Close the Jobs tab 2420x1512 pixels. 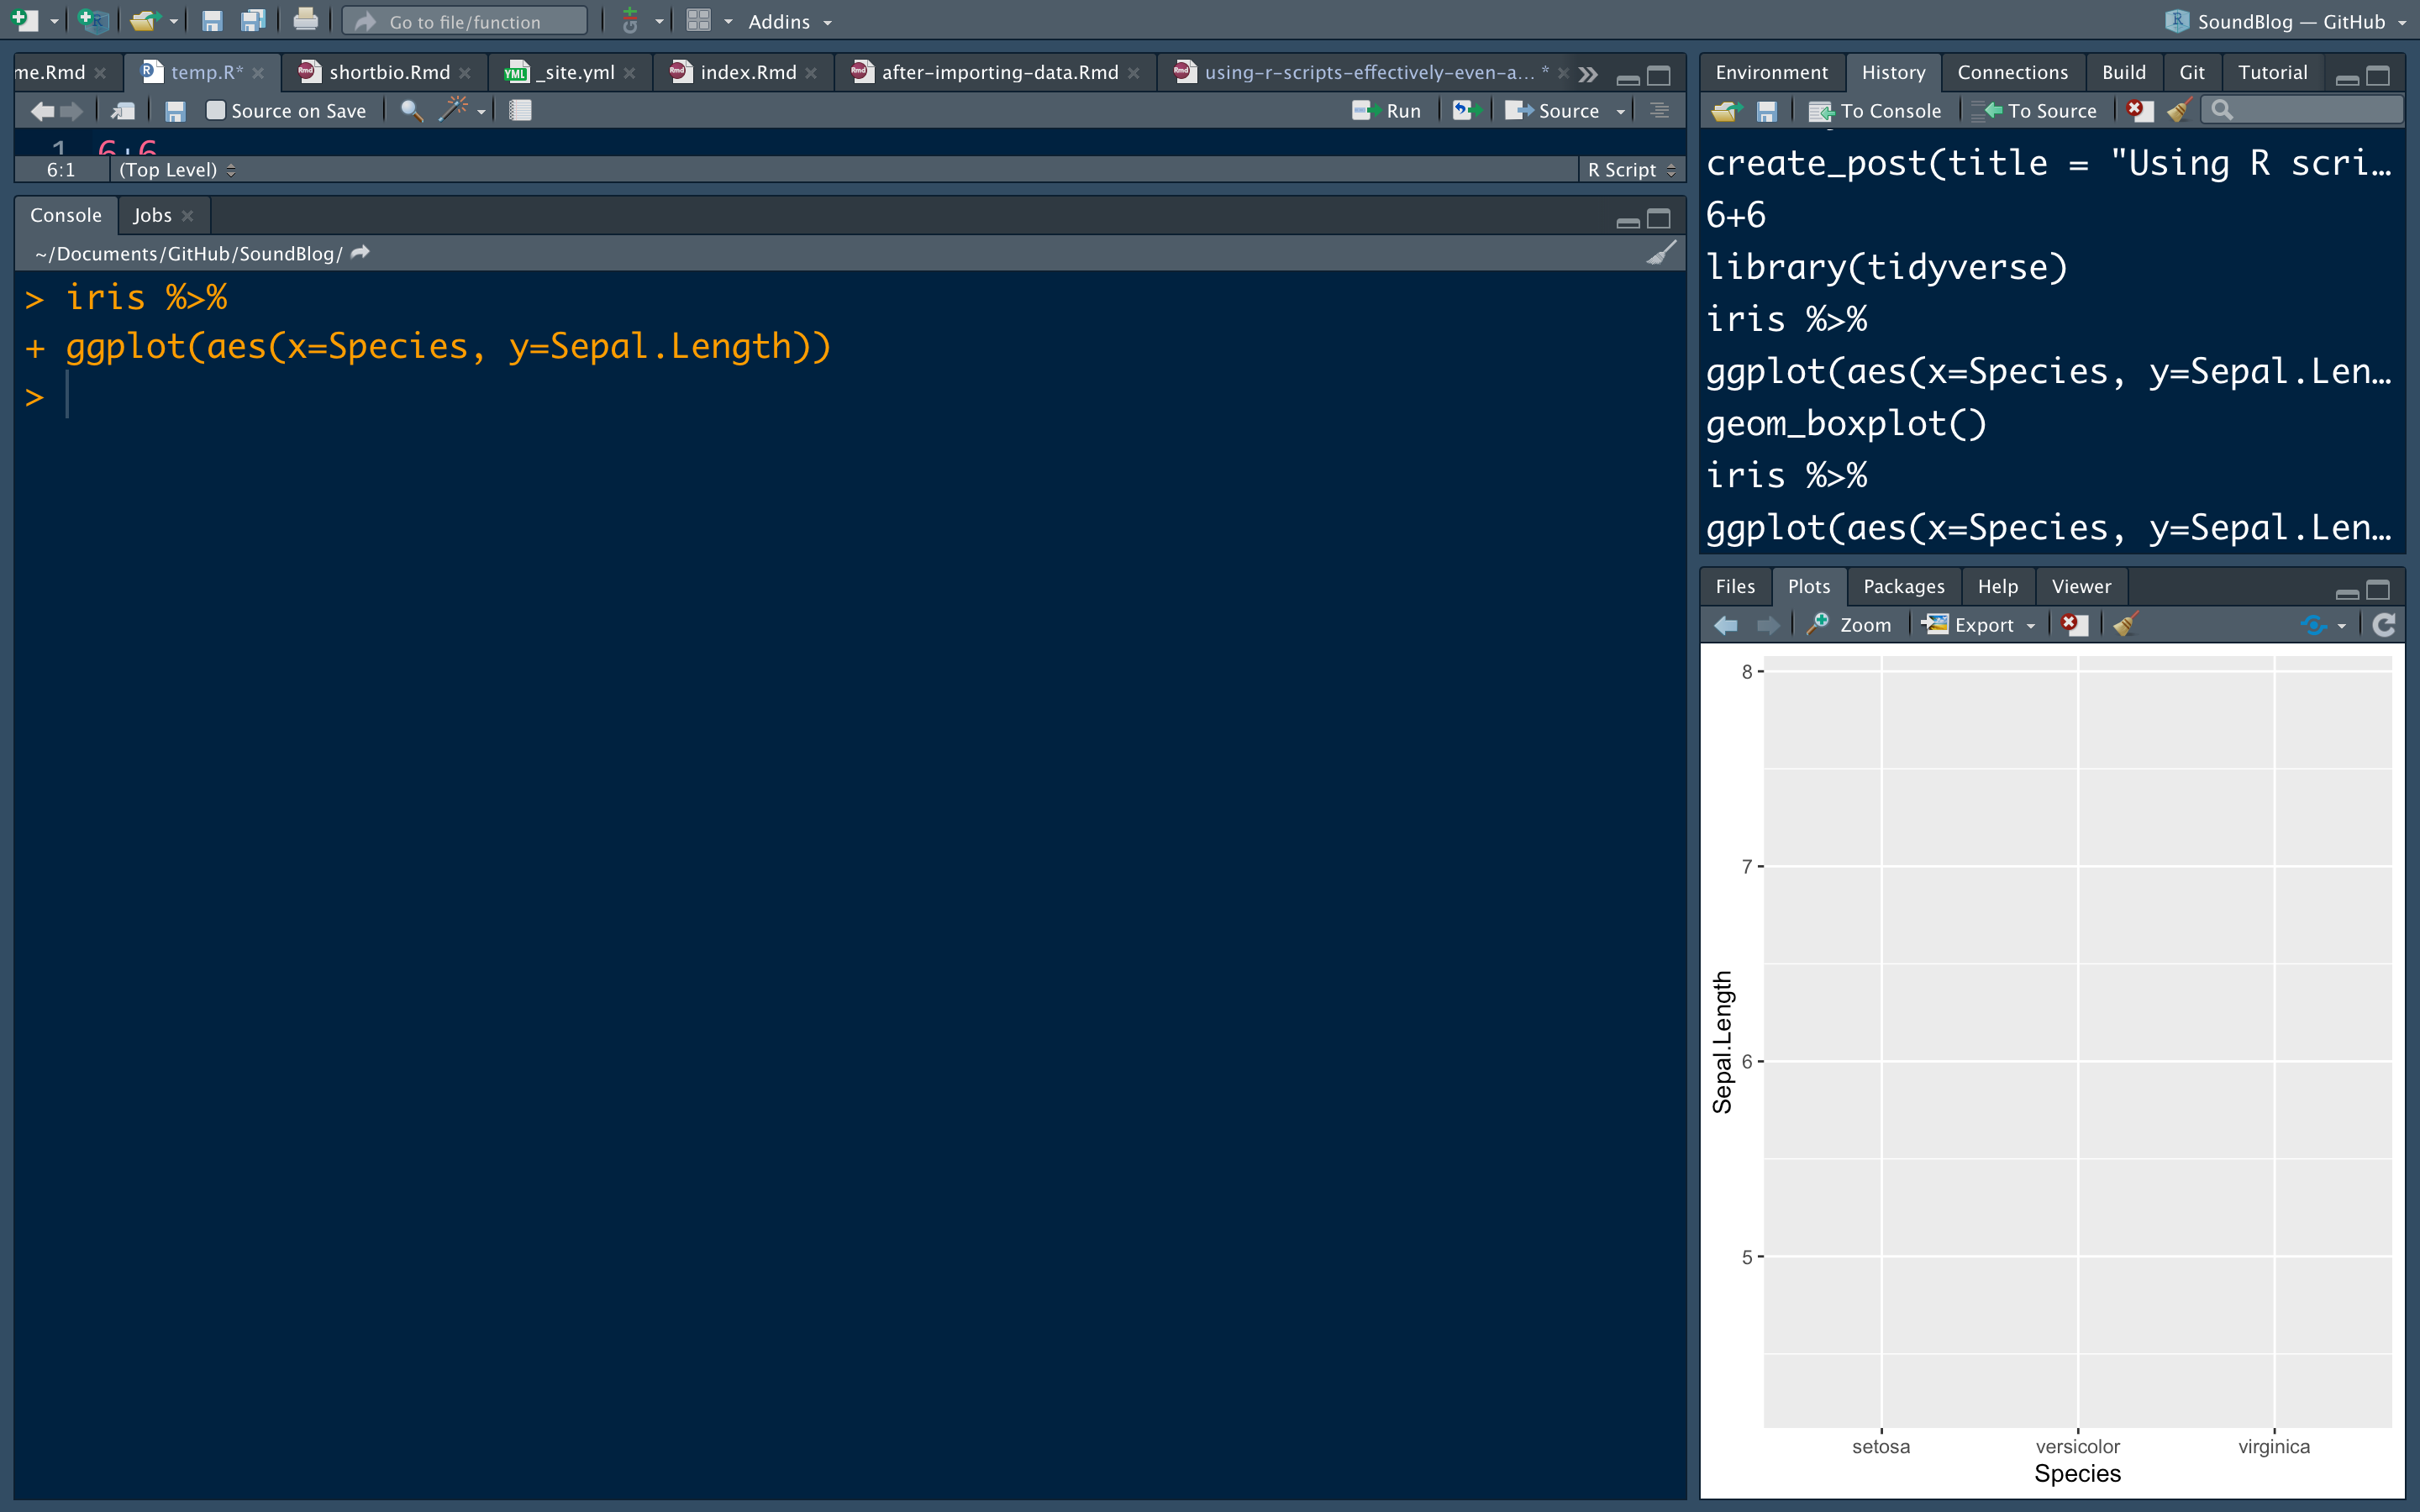click(187, 216)
